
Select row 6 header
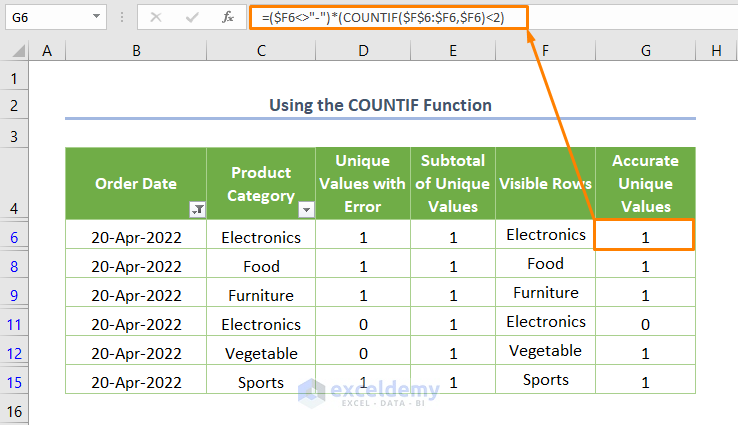14,237
